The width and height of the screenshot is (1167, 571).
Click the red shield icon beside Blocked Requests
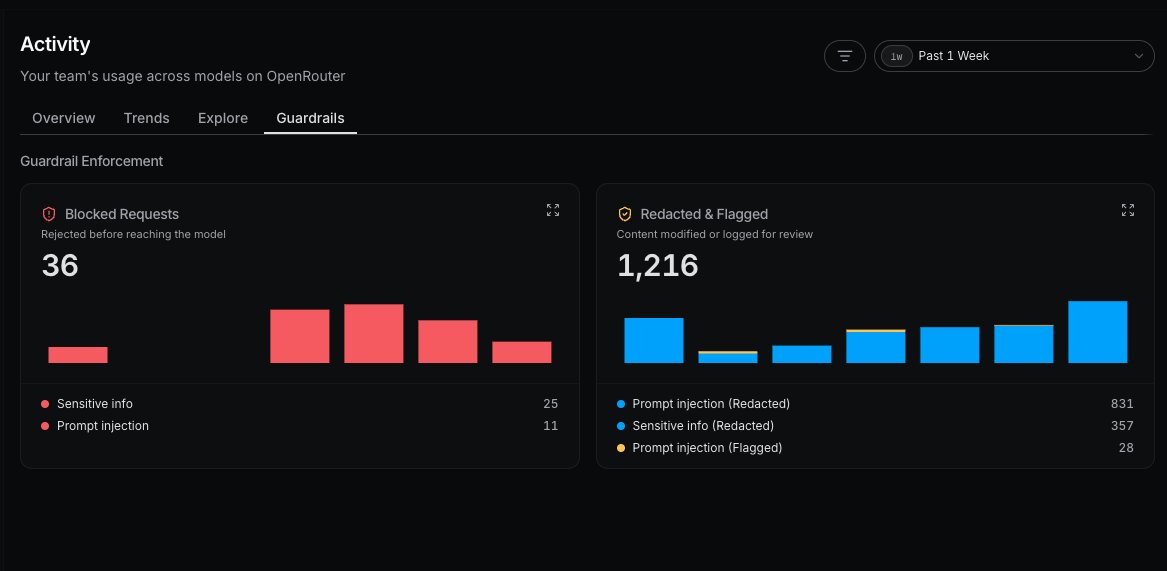coord(49,214)
